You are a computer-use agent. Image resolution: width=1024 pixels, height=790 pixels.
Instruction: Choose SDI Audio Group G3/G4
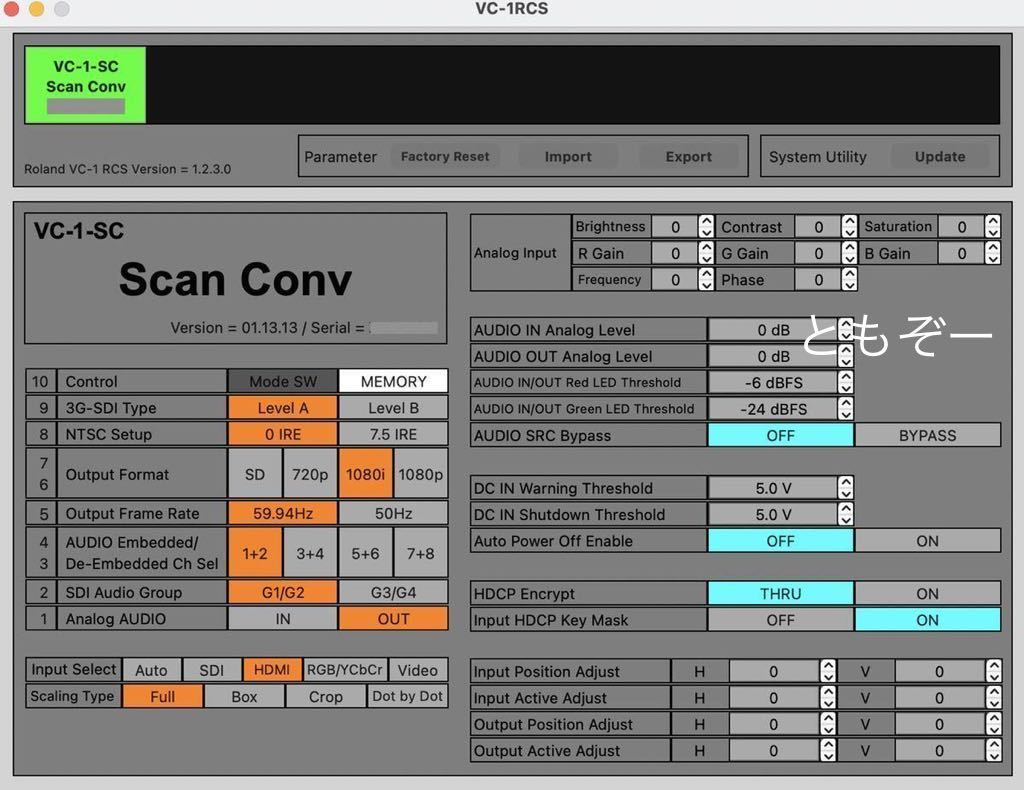pyautogui.click(x=393, y=592)
